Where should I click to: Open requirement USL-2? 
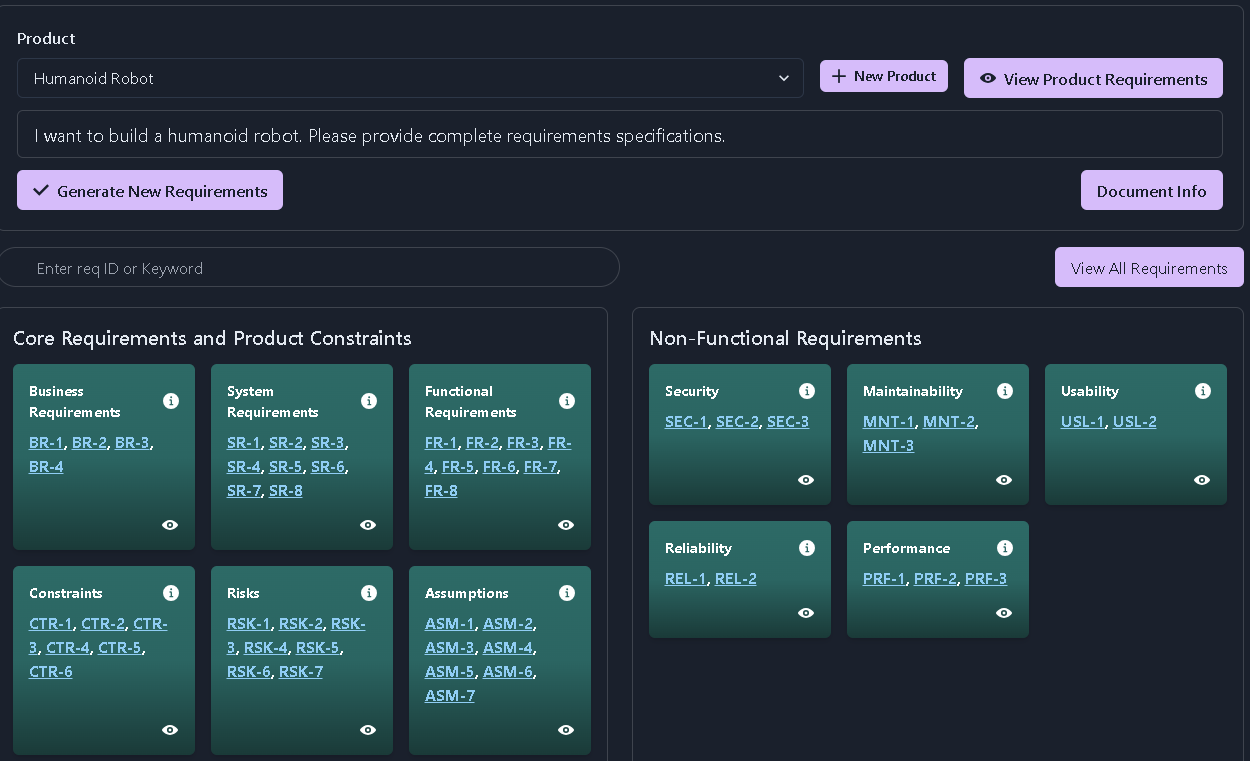pyautogui.click(x=1135, y=421)
